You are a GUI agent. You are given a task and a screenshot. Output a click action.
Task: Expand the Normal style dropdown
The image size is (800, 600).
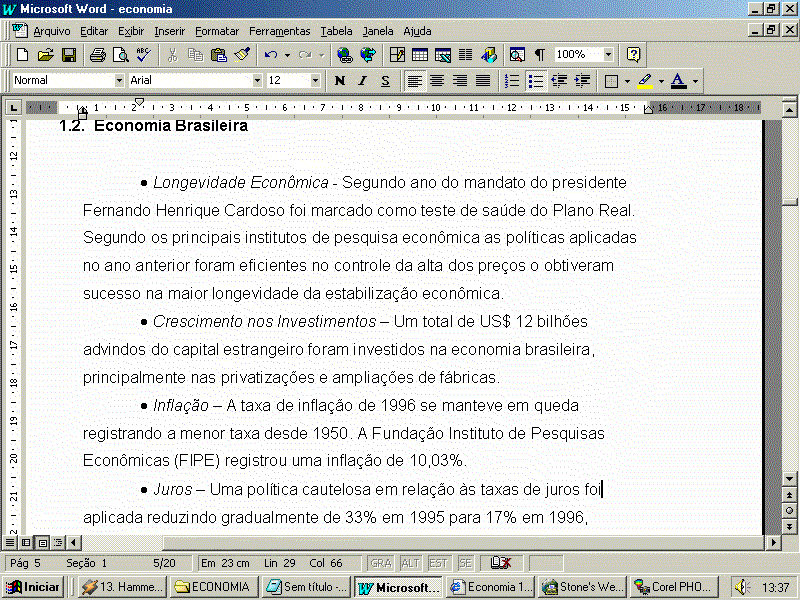(x=119, y=81)
